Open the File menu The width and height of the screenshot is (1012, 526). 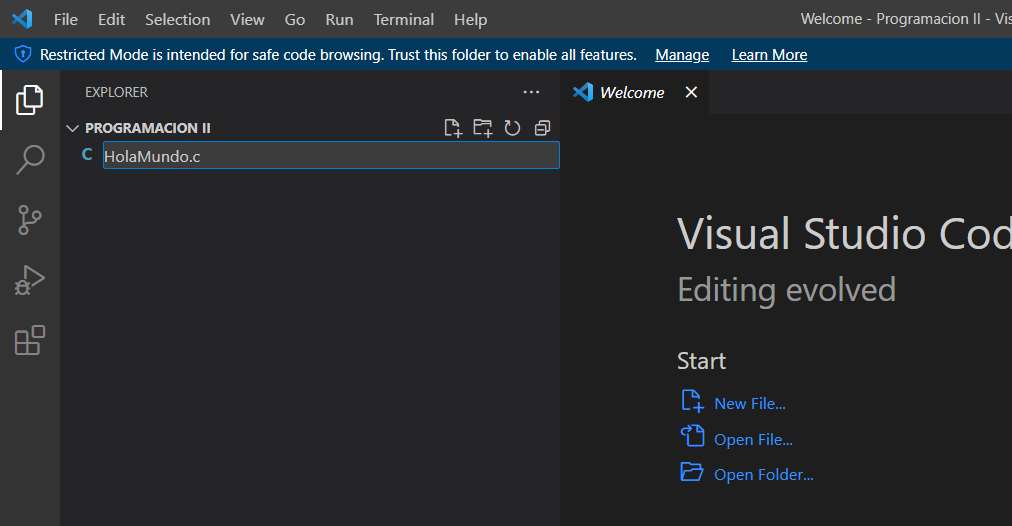point(65,19)
